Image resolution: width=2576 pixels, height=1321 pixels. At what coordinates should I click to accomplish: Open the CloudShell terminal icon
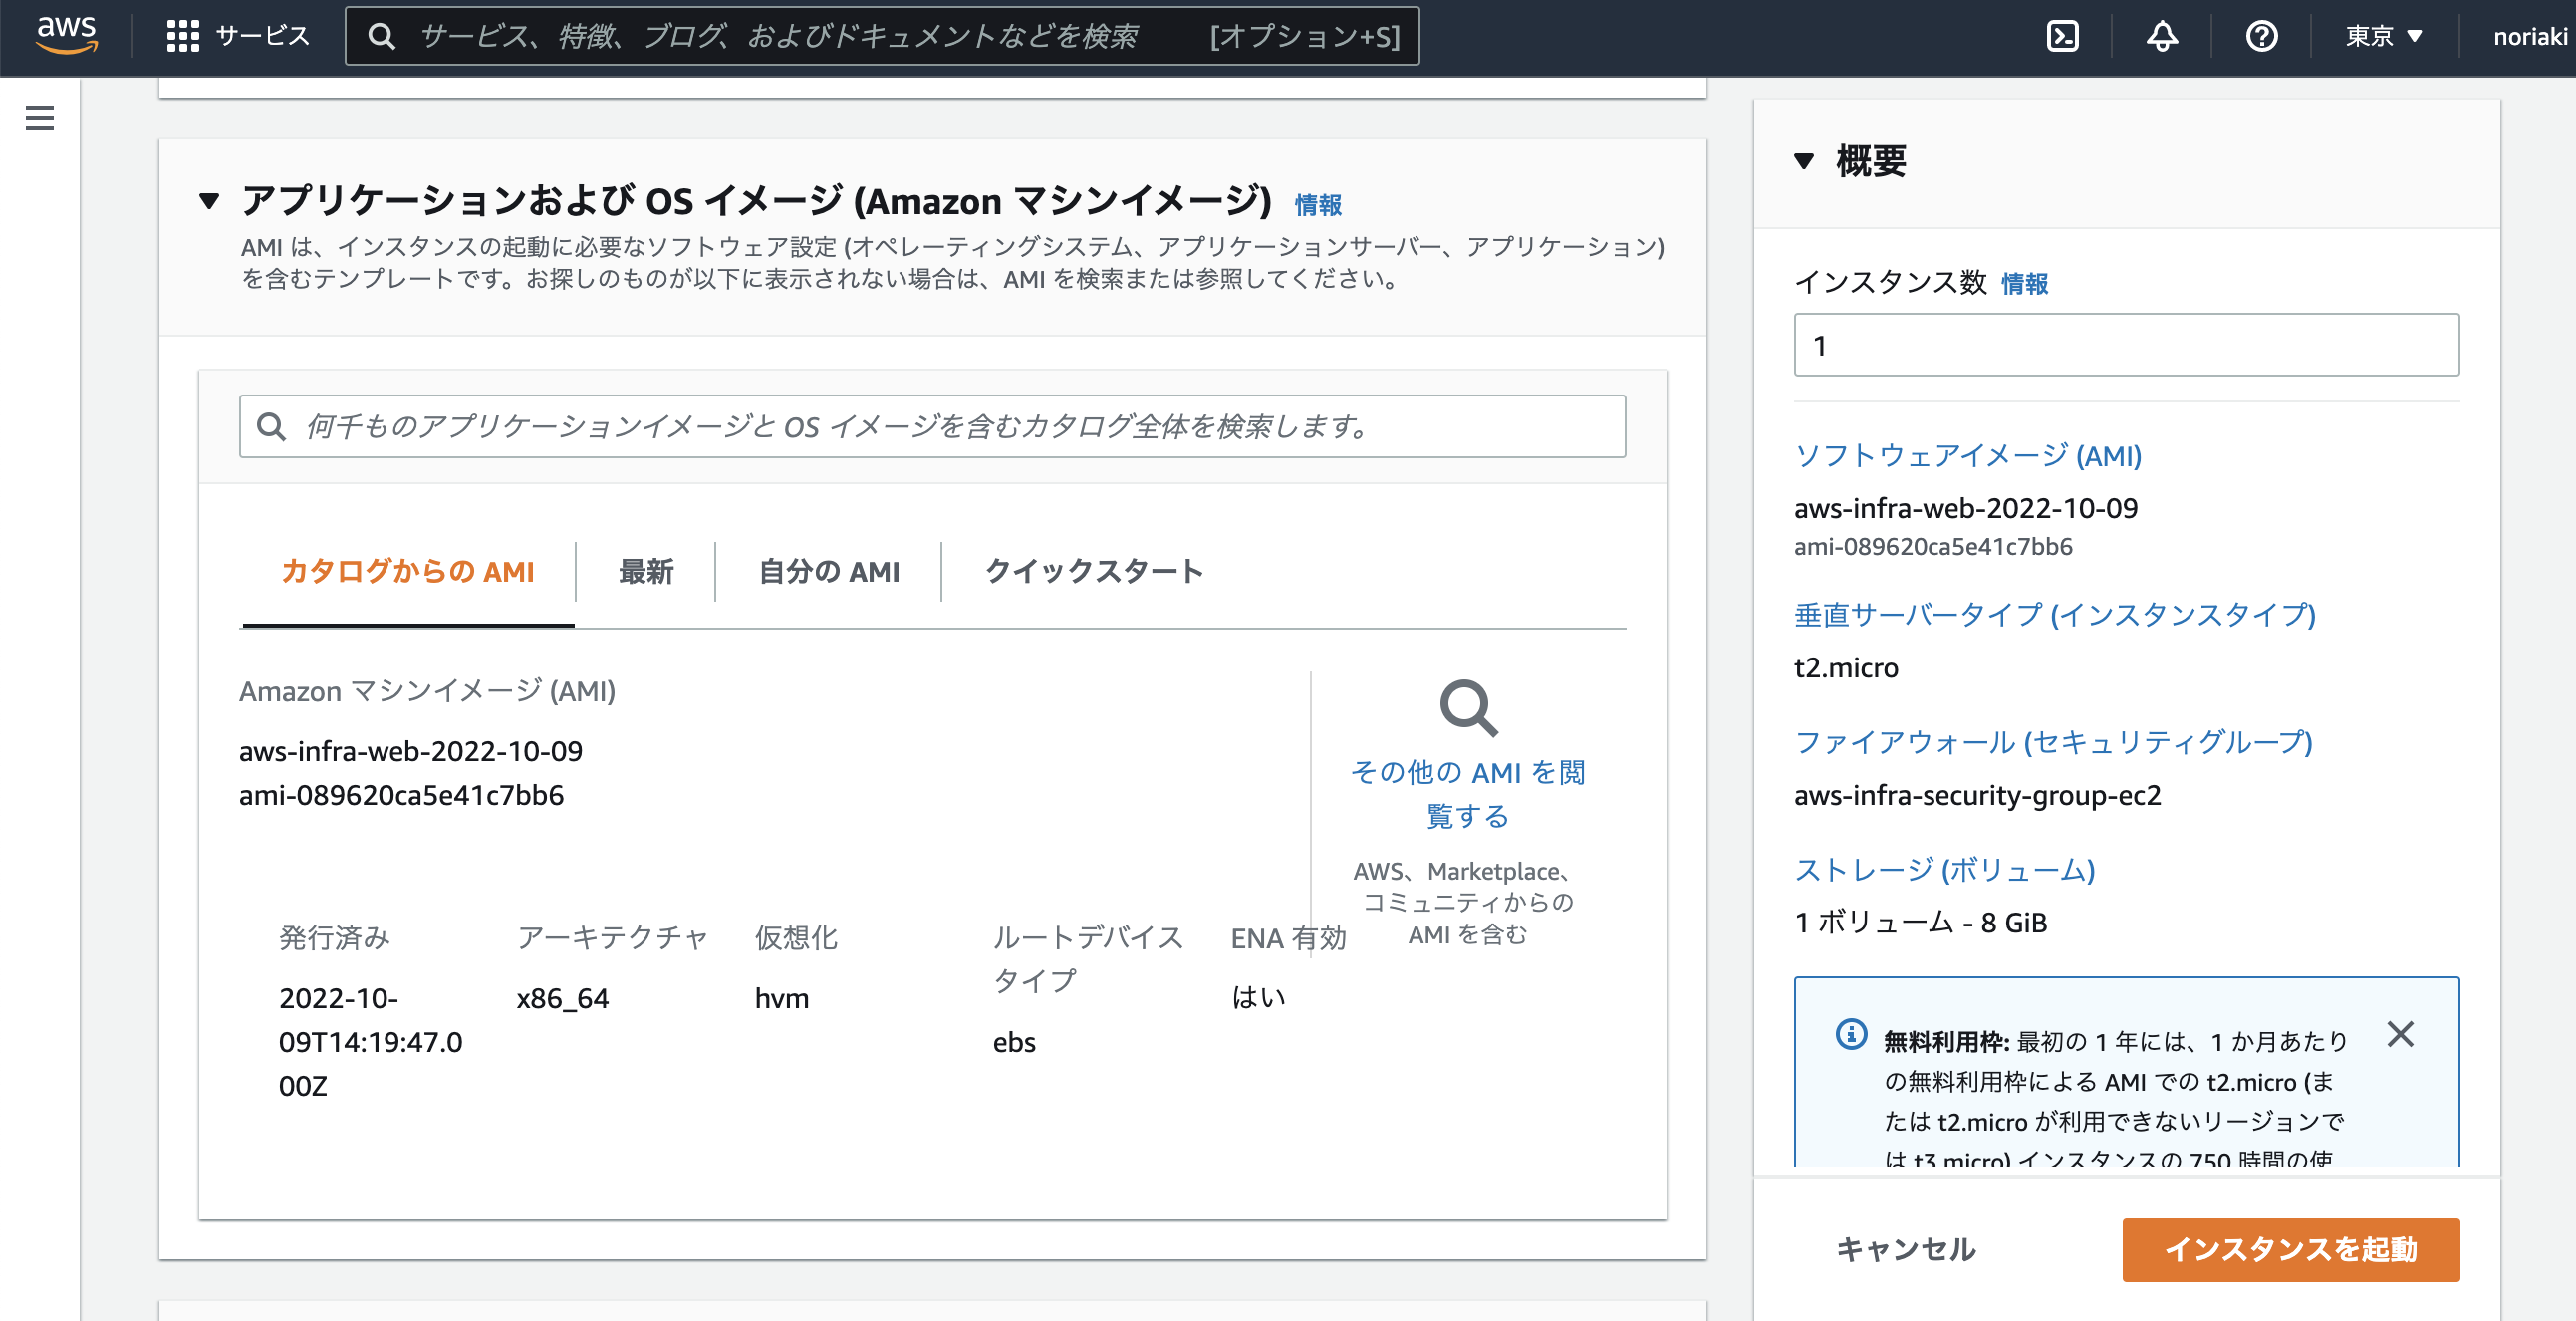click(x=2061, y=36)
